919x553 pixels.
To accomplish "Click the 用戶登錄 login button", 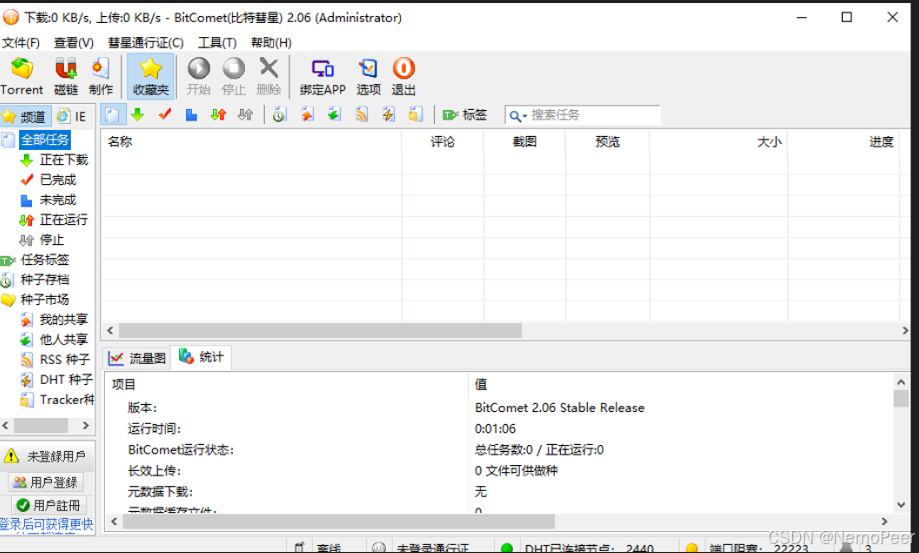I will (46, 482).
